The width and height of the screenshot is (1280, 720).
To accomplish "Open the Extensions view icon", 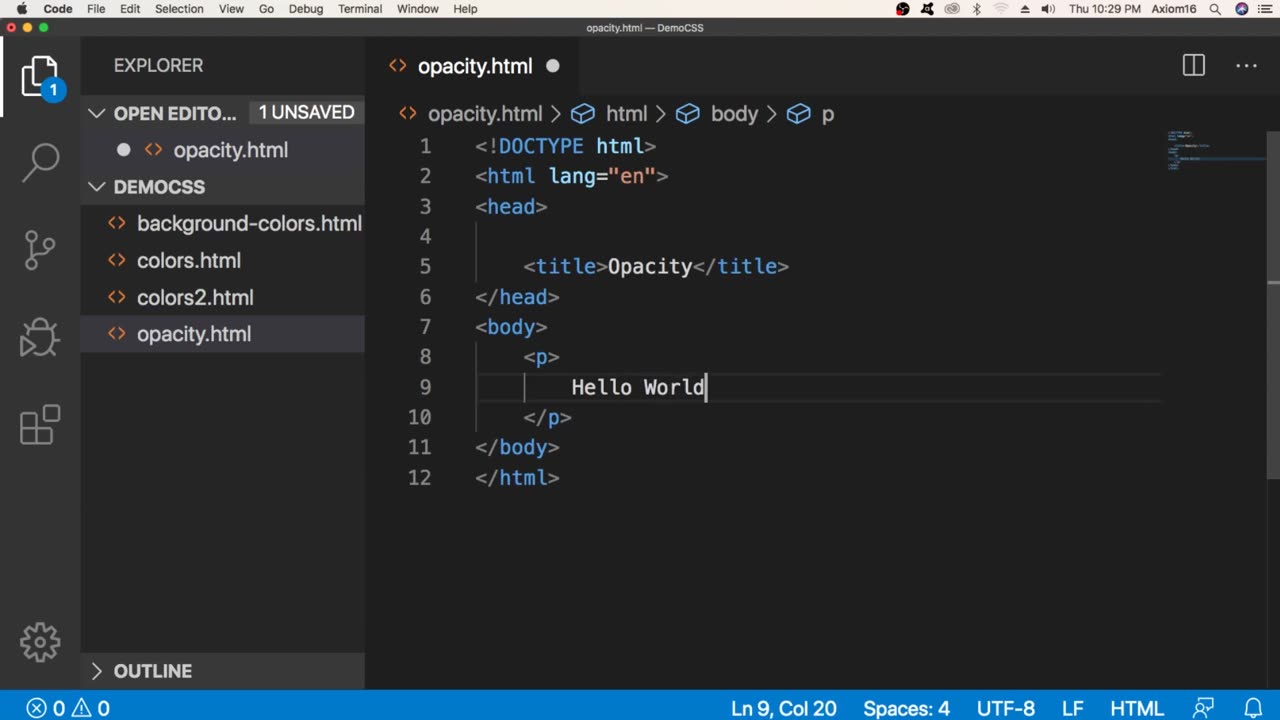I will pos(40,425).
